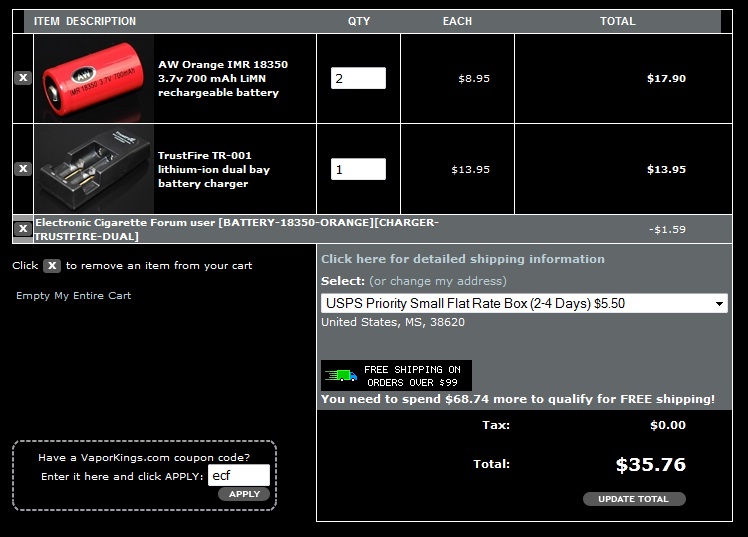Select the $35.76 order total
The image size is (748, 537).
click(651, 465)
